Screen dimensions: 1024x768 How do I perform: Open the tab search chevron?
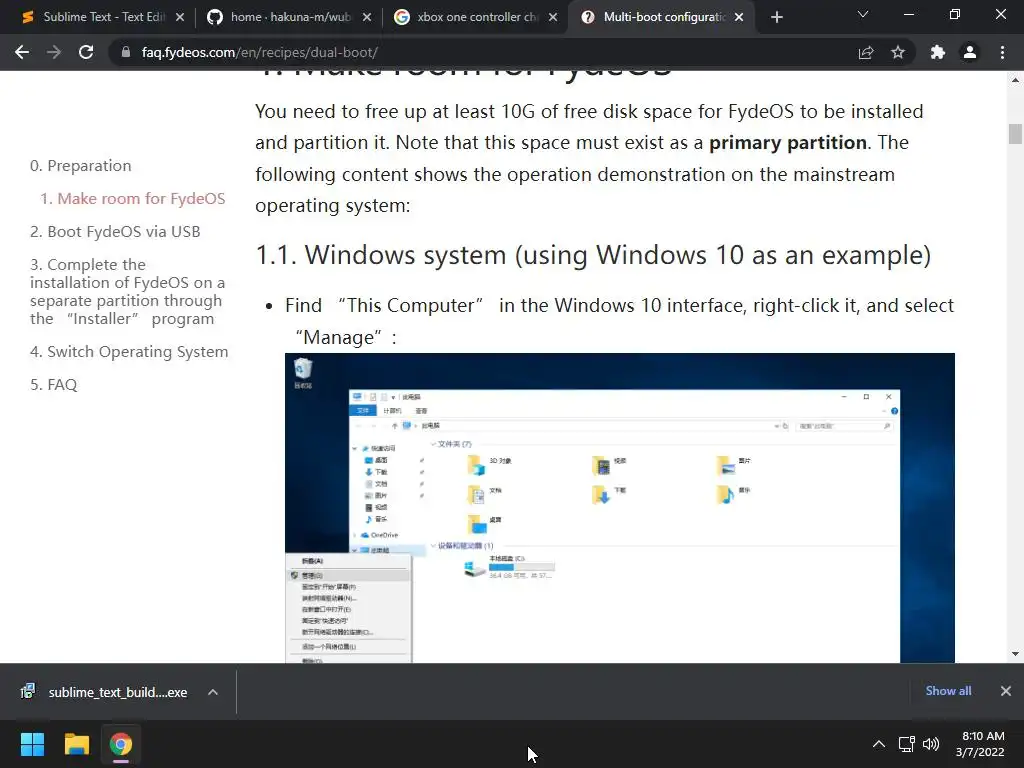pos(863,14)
